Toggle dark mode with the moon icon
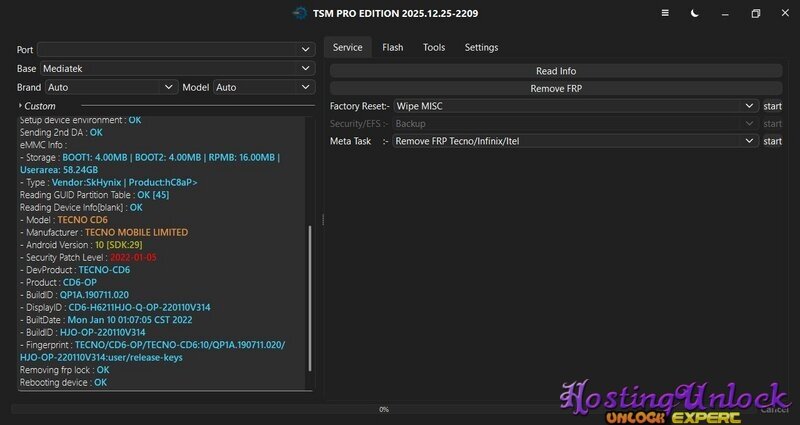 coord(695,14)
